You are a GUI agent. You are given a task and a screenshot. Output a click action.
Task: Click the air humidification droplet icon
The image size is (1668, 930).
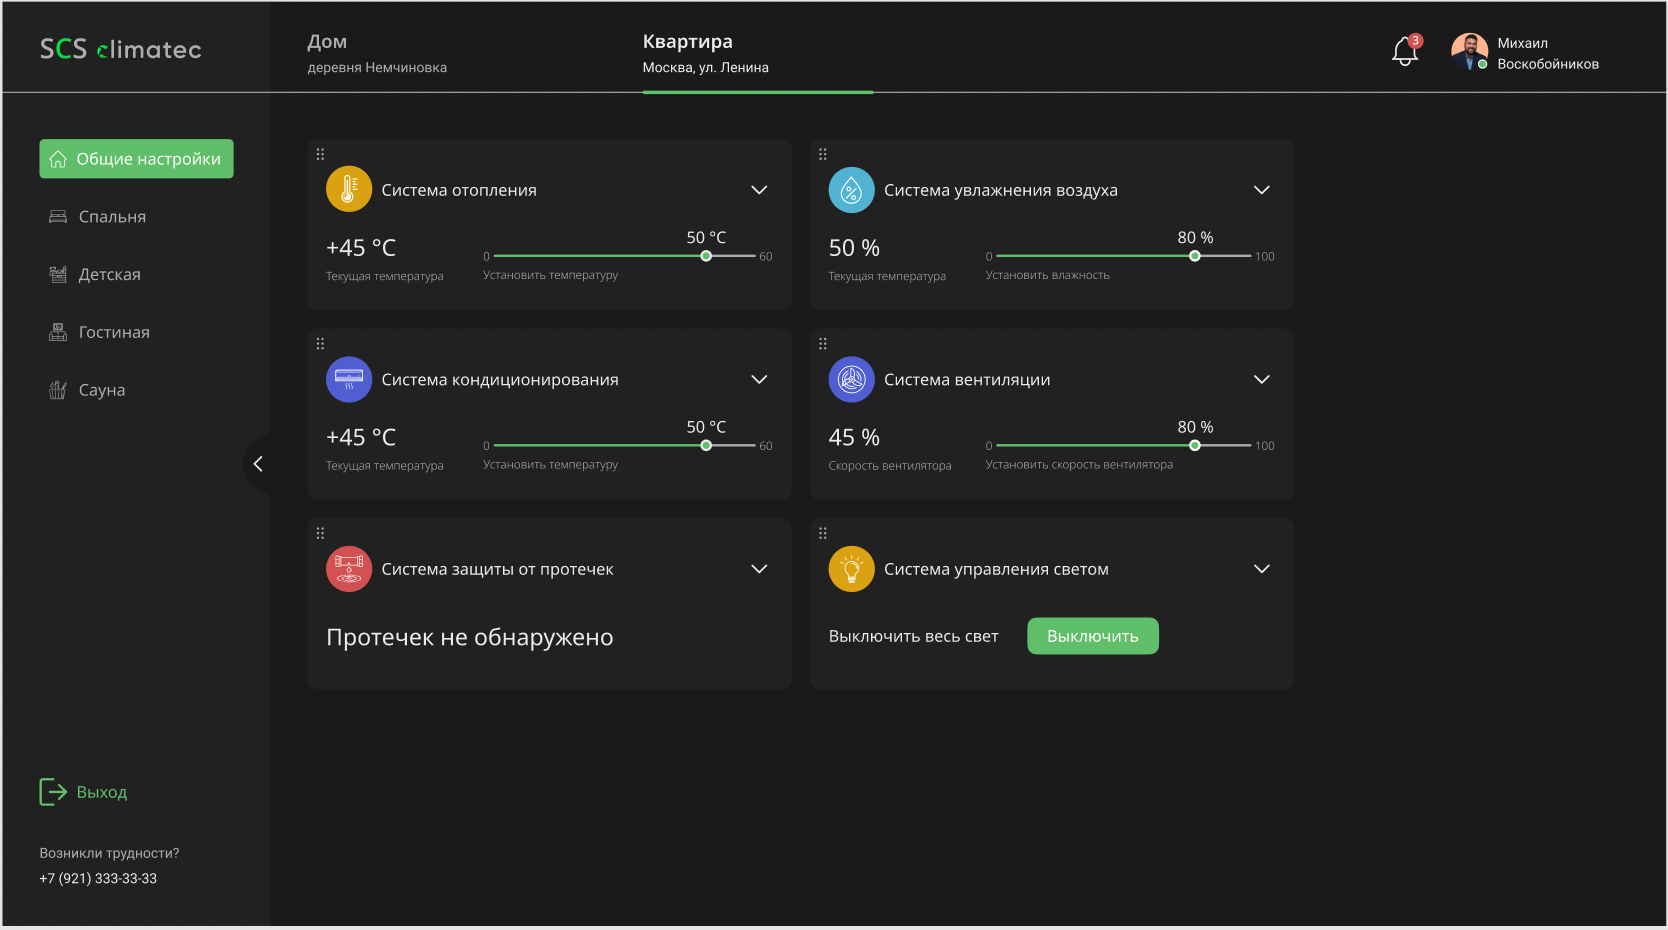tap(851, 189)
